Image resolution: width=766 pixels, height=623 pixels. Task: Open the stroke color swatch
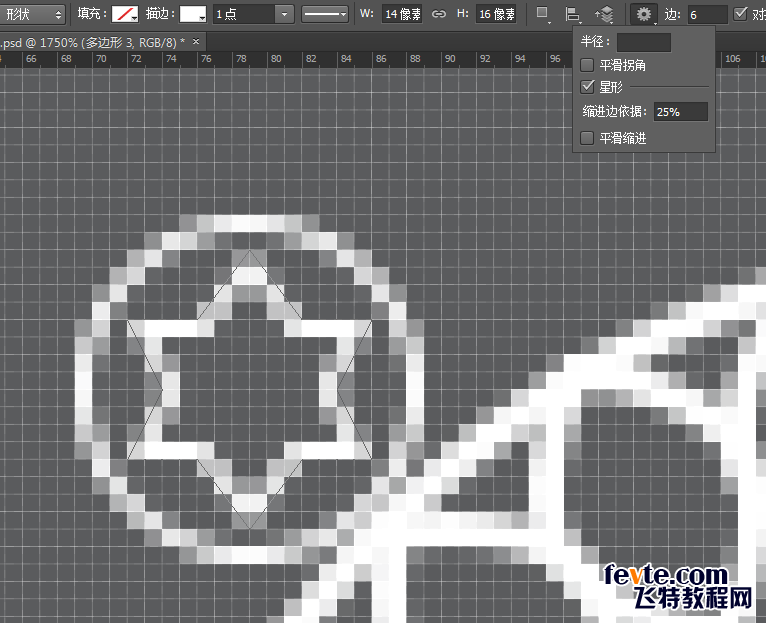(x=192, y=14)
